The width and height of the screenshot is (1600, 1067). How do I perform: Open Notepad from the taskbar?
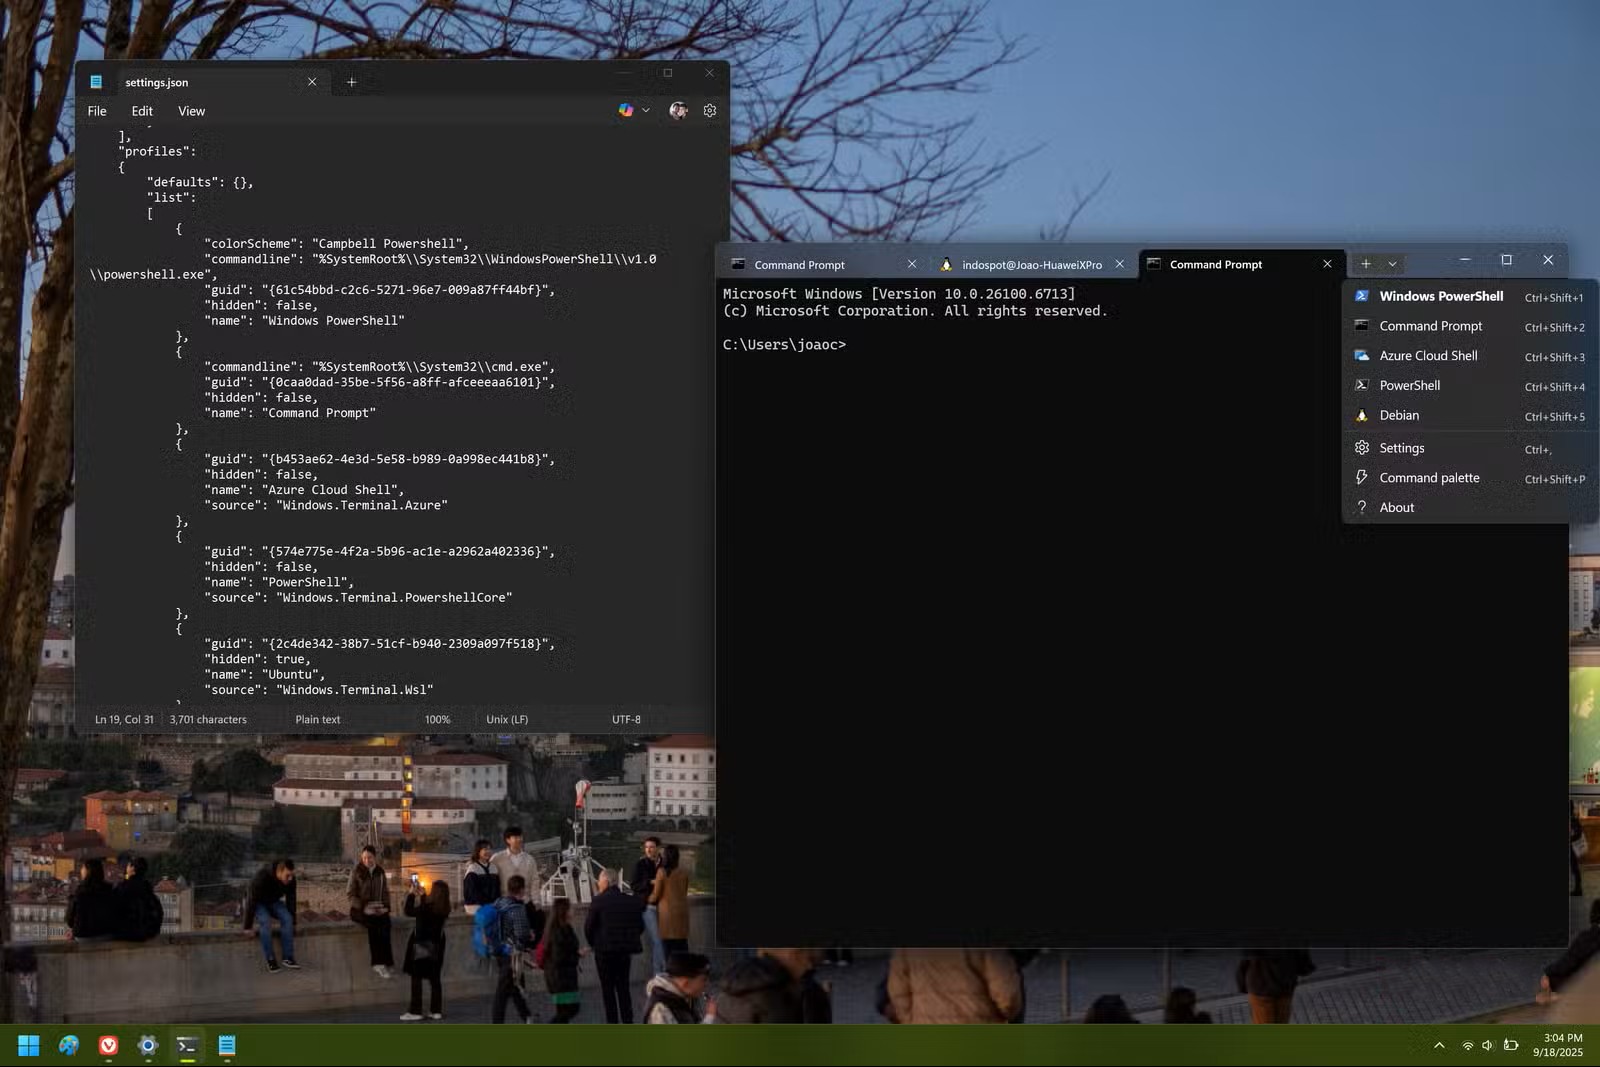(226, 1045)
